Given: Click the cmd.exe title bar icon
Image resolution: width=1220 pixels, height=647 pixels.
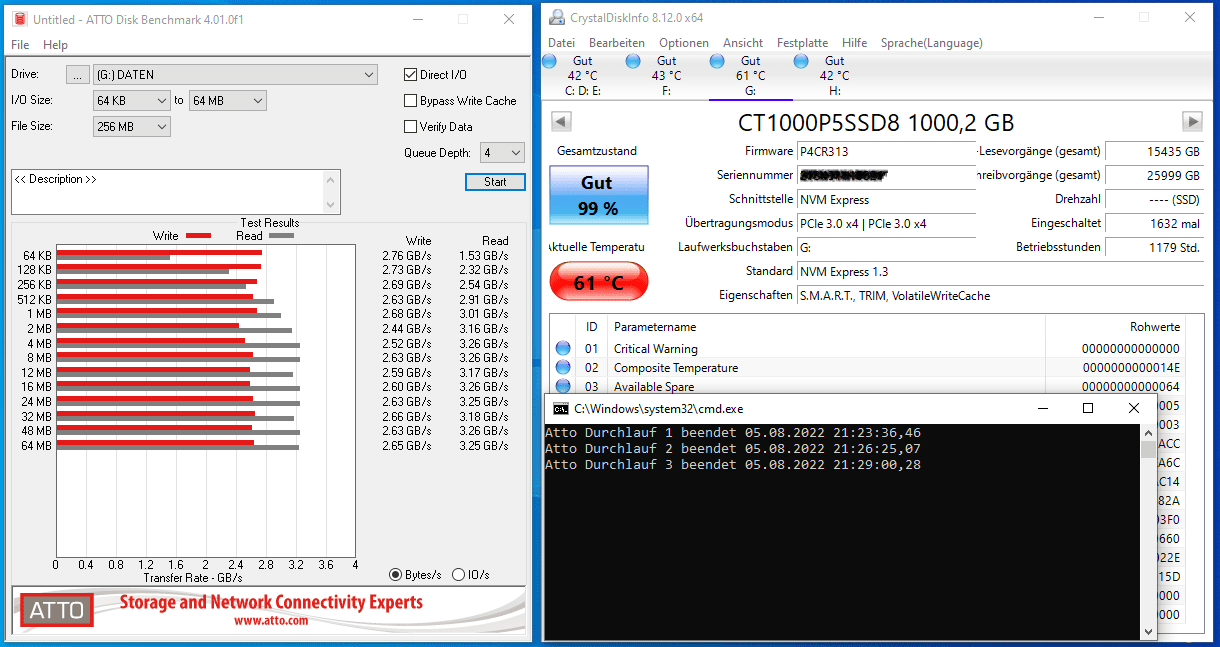Looking at the screenshot, I should (x=561, y=408).
